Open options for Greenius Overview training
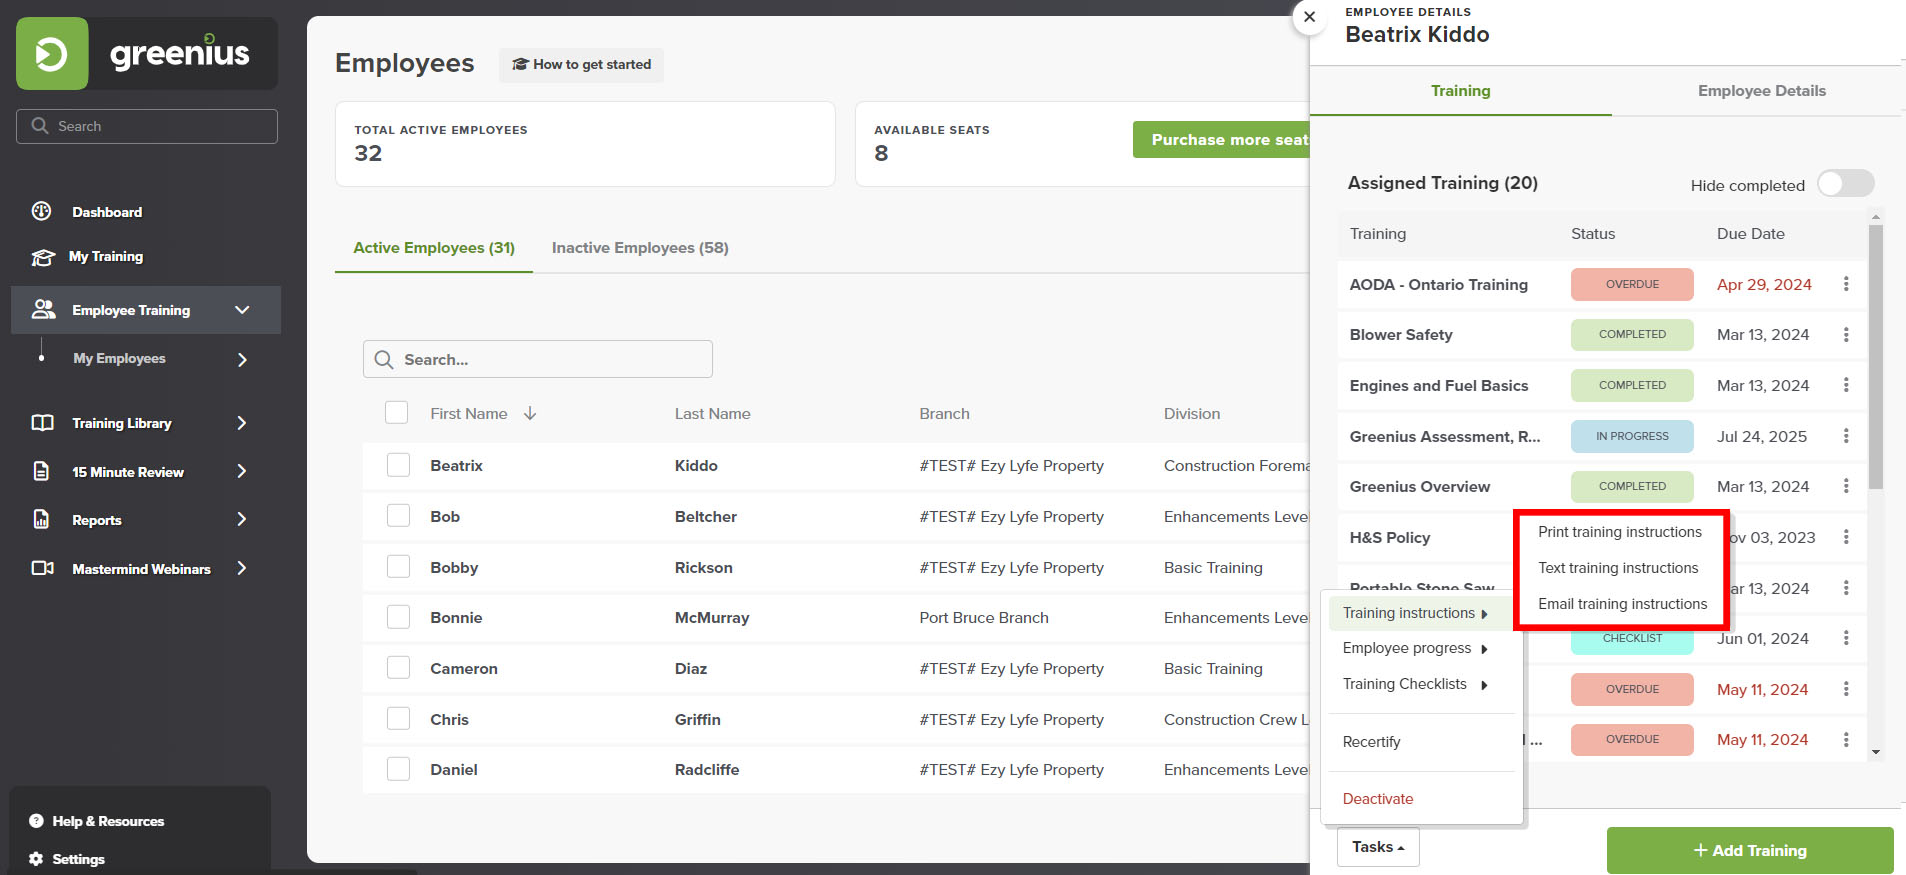1906x875 pixels. (x=1846, y=486)
